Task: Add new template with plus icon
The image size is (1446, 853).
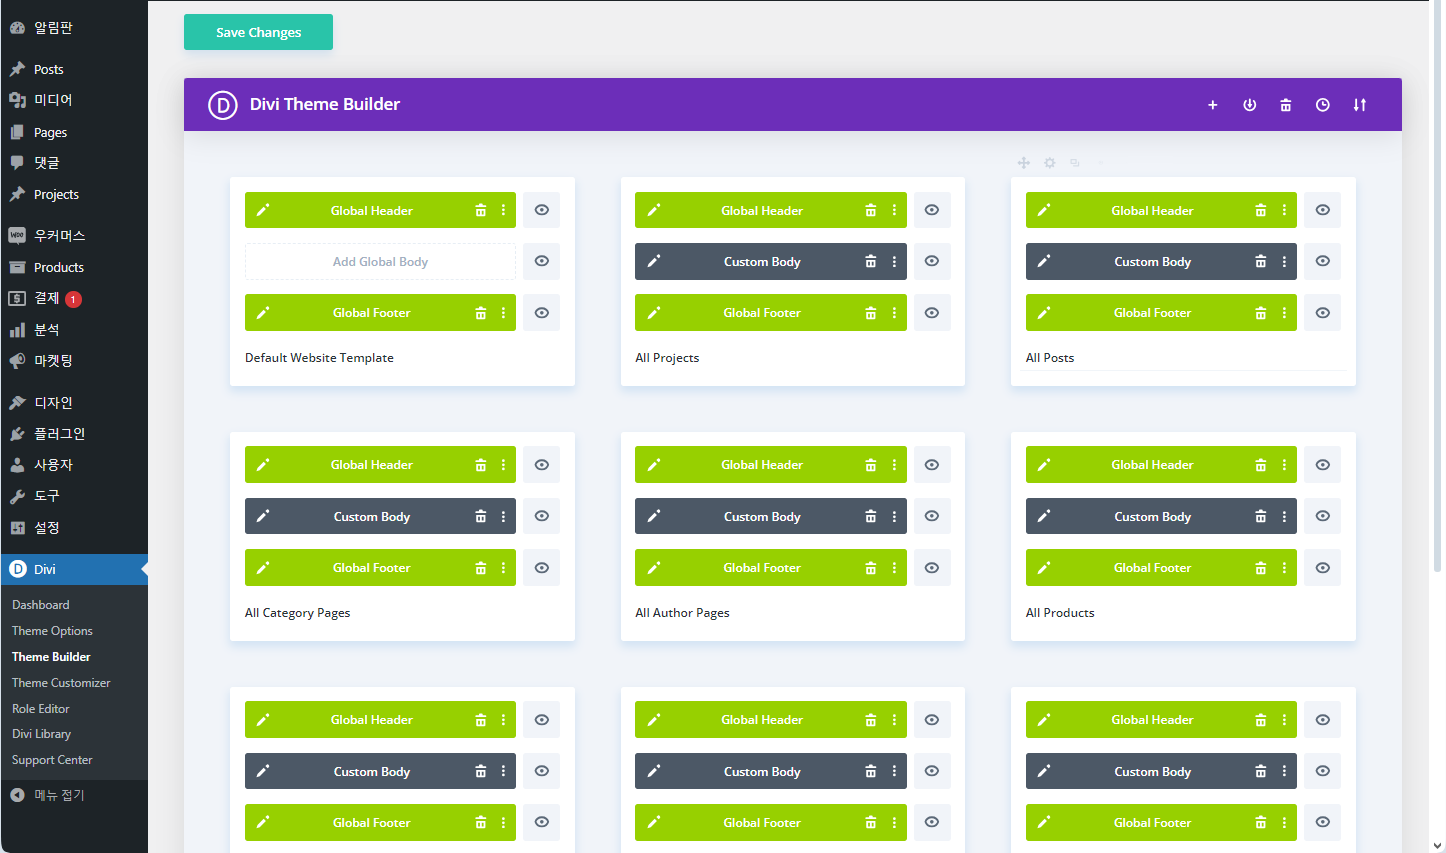Action: [1212, 105]
